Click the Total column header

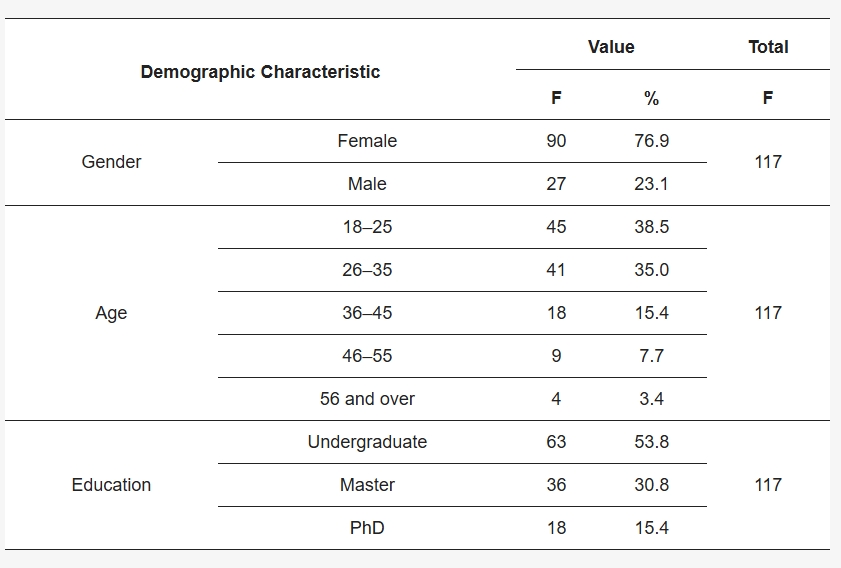[x=768, y=47]
